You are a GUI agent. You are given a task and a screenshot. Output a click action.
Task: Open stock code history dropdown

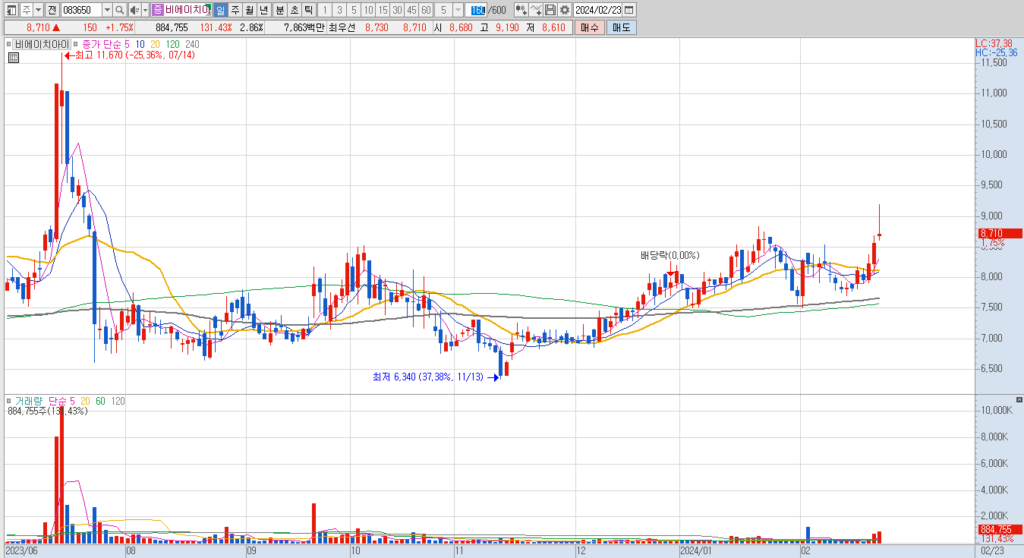[x=107, y=10]
